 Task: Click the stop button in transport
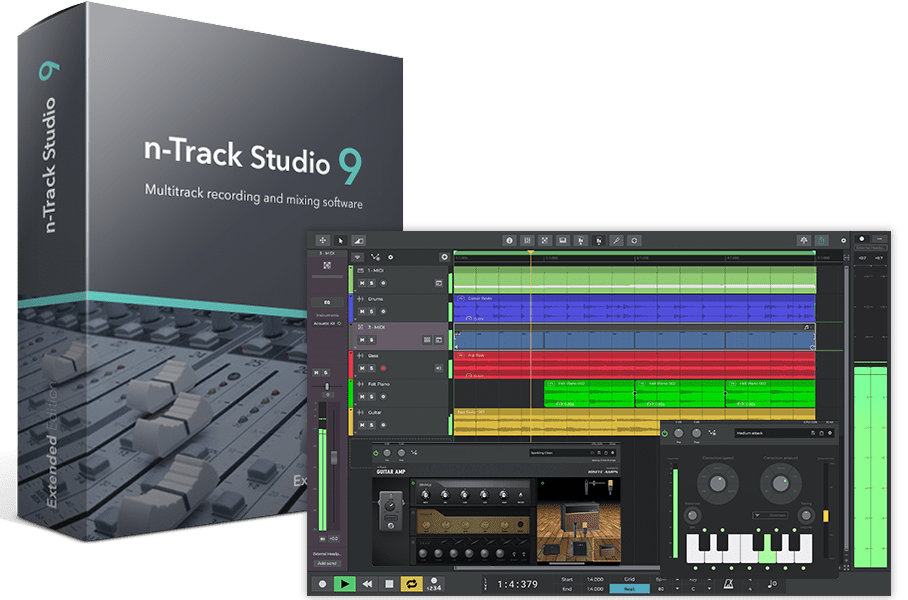coord(389,584)
